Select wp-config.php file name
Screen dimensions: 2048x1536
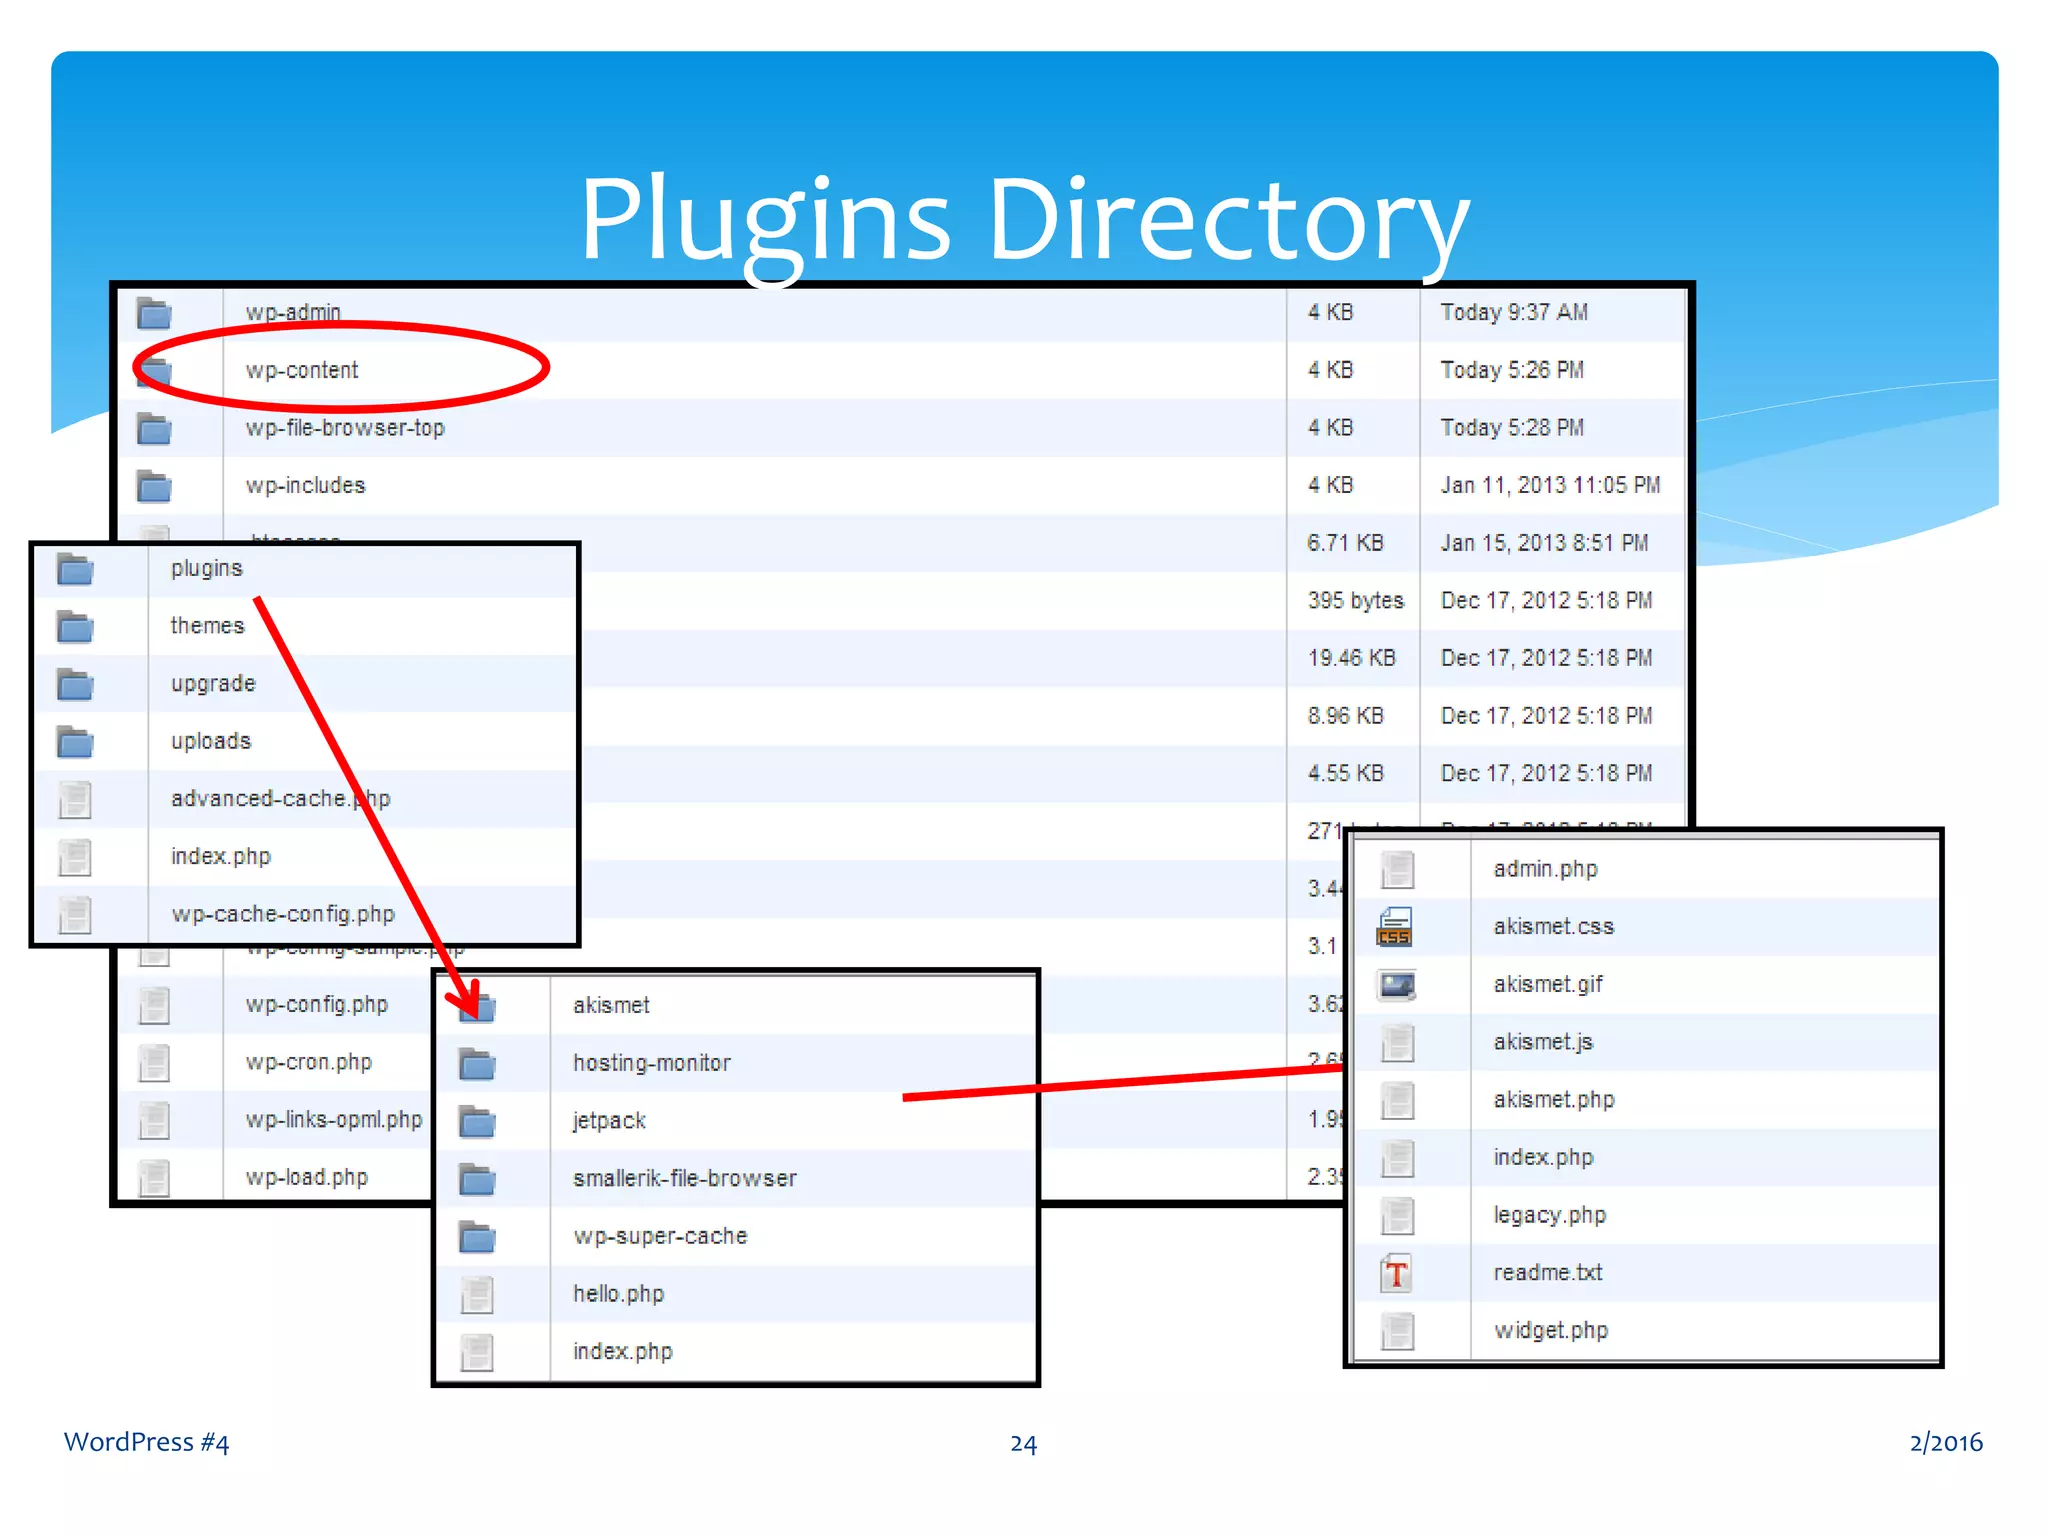(x=316, y=1005)
